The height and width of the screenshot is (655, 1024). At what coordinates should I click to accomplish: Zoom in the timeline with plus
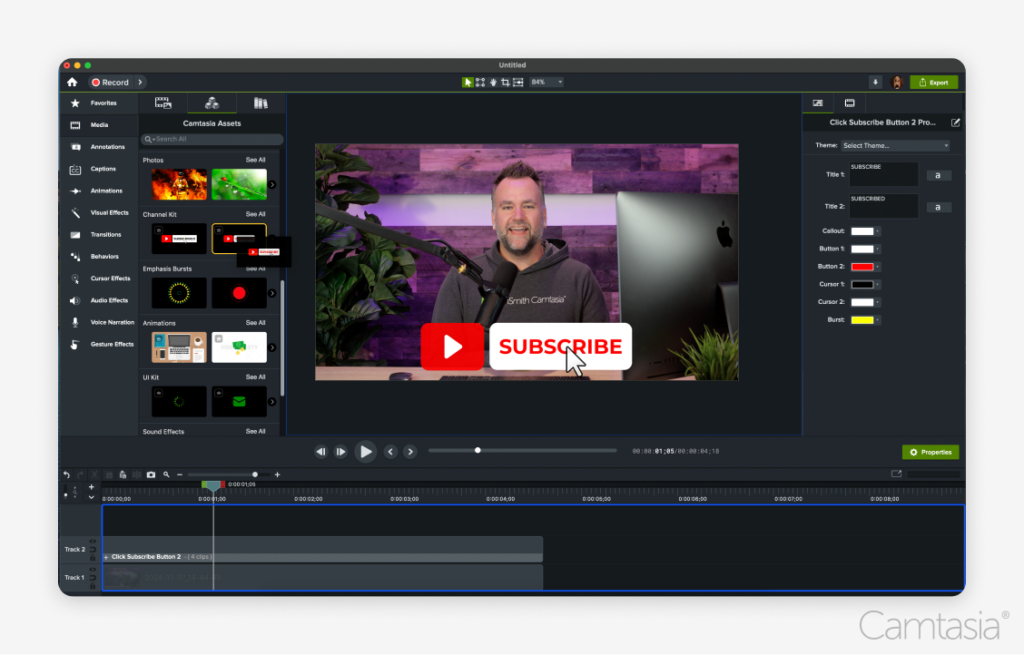point(278,475)
